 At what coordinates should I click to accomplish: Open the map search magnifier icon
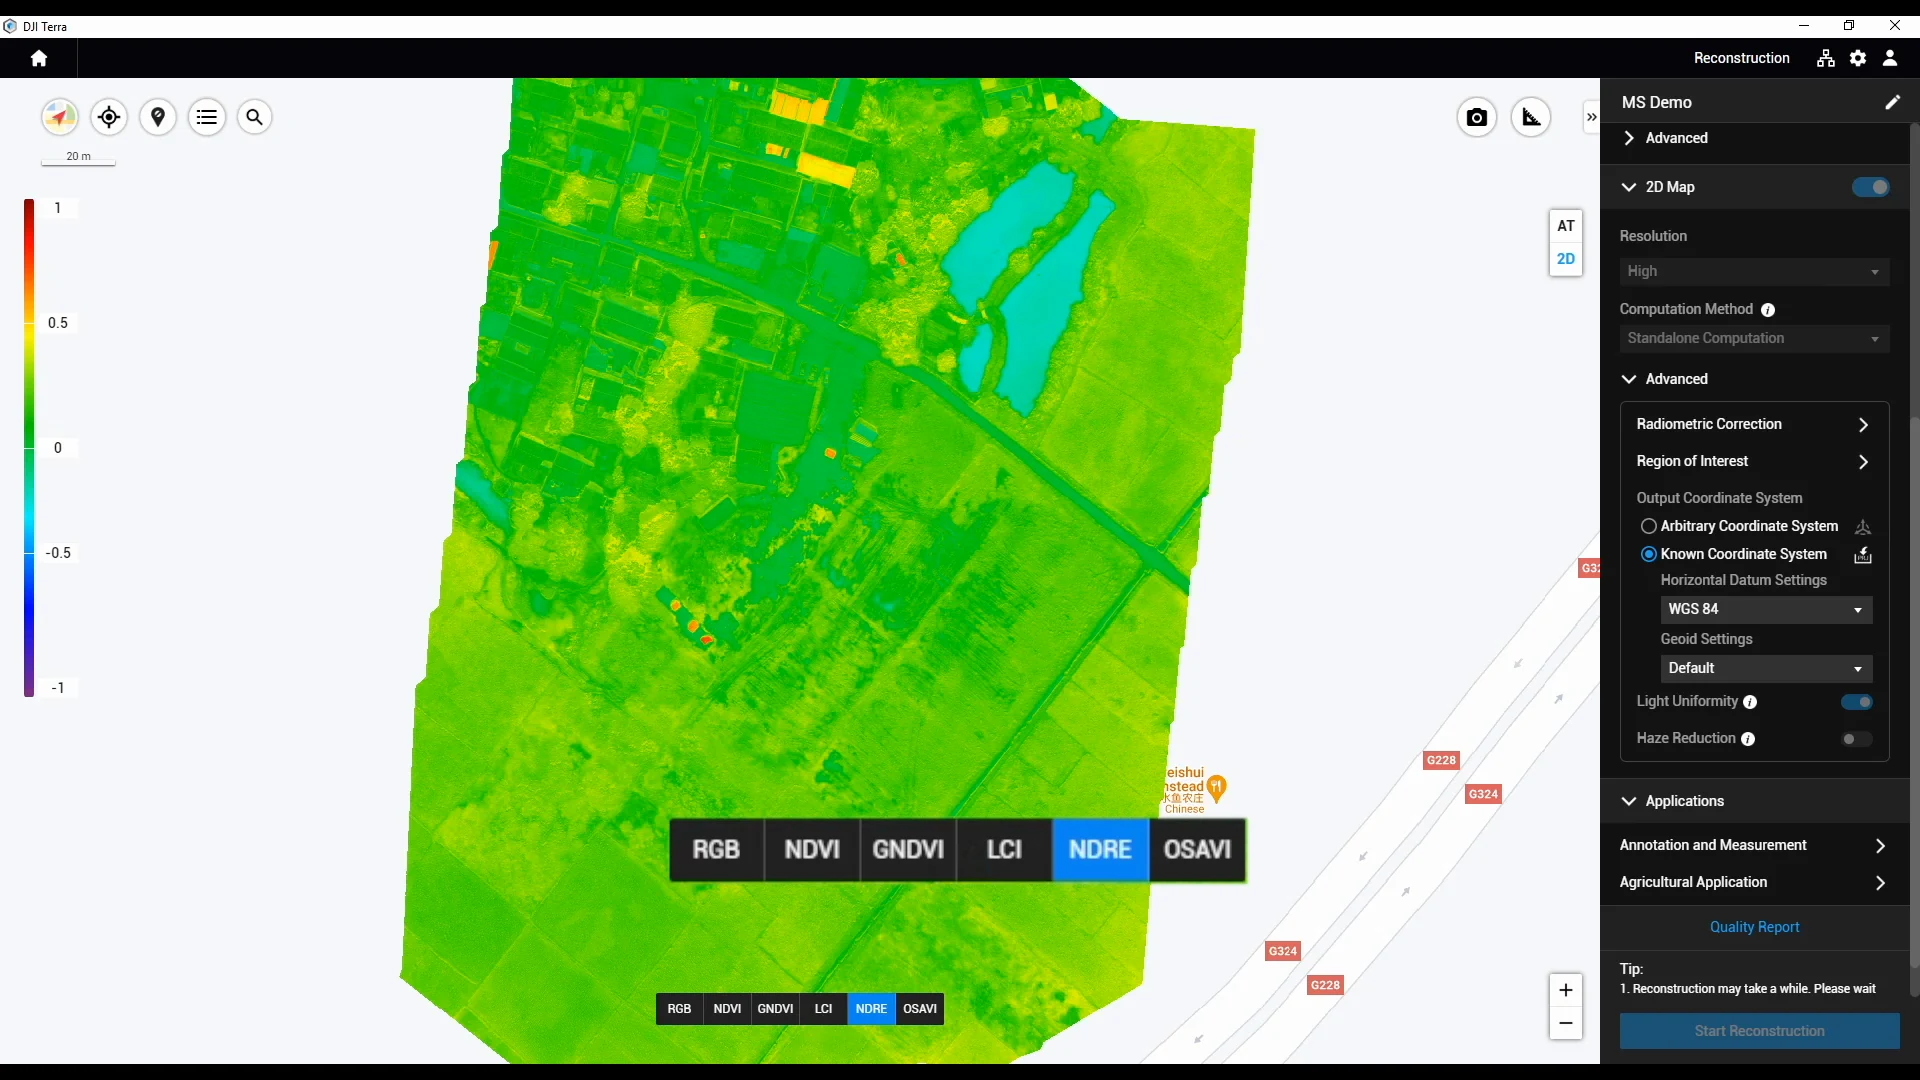[255, 117]
